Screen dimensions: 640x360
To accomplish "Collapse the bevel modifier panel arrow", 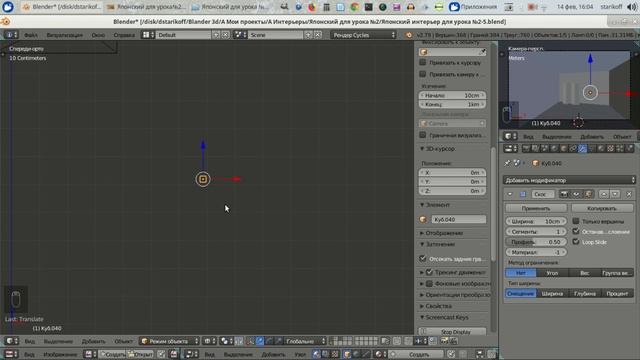I will (510, 194).
